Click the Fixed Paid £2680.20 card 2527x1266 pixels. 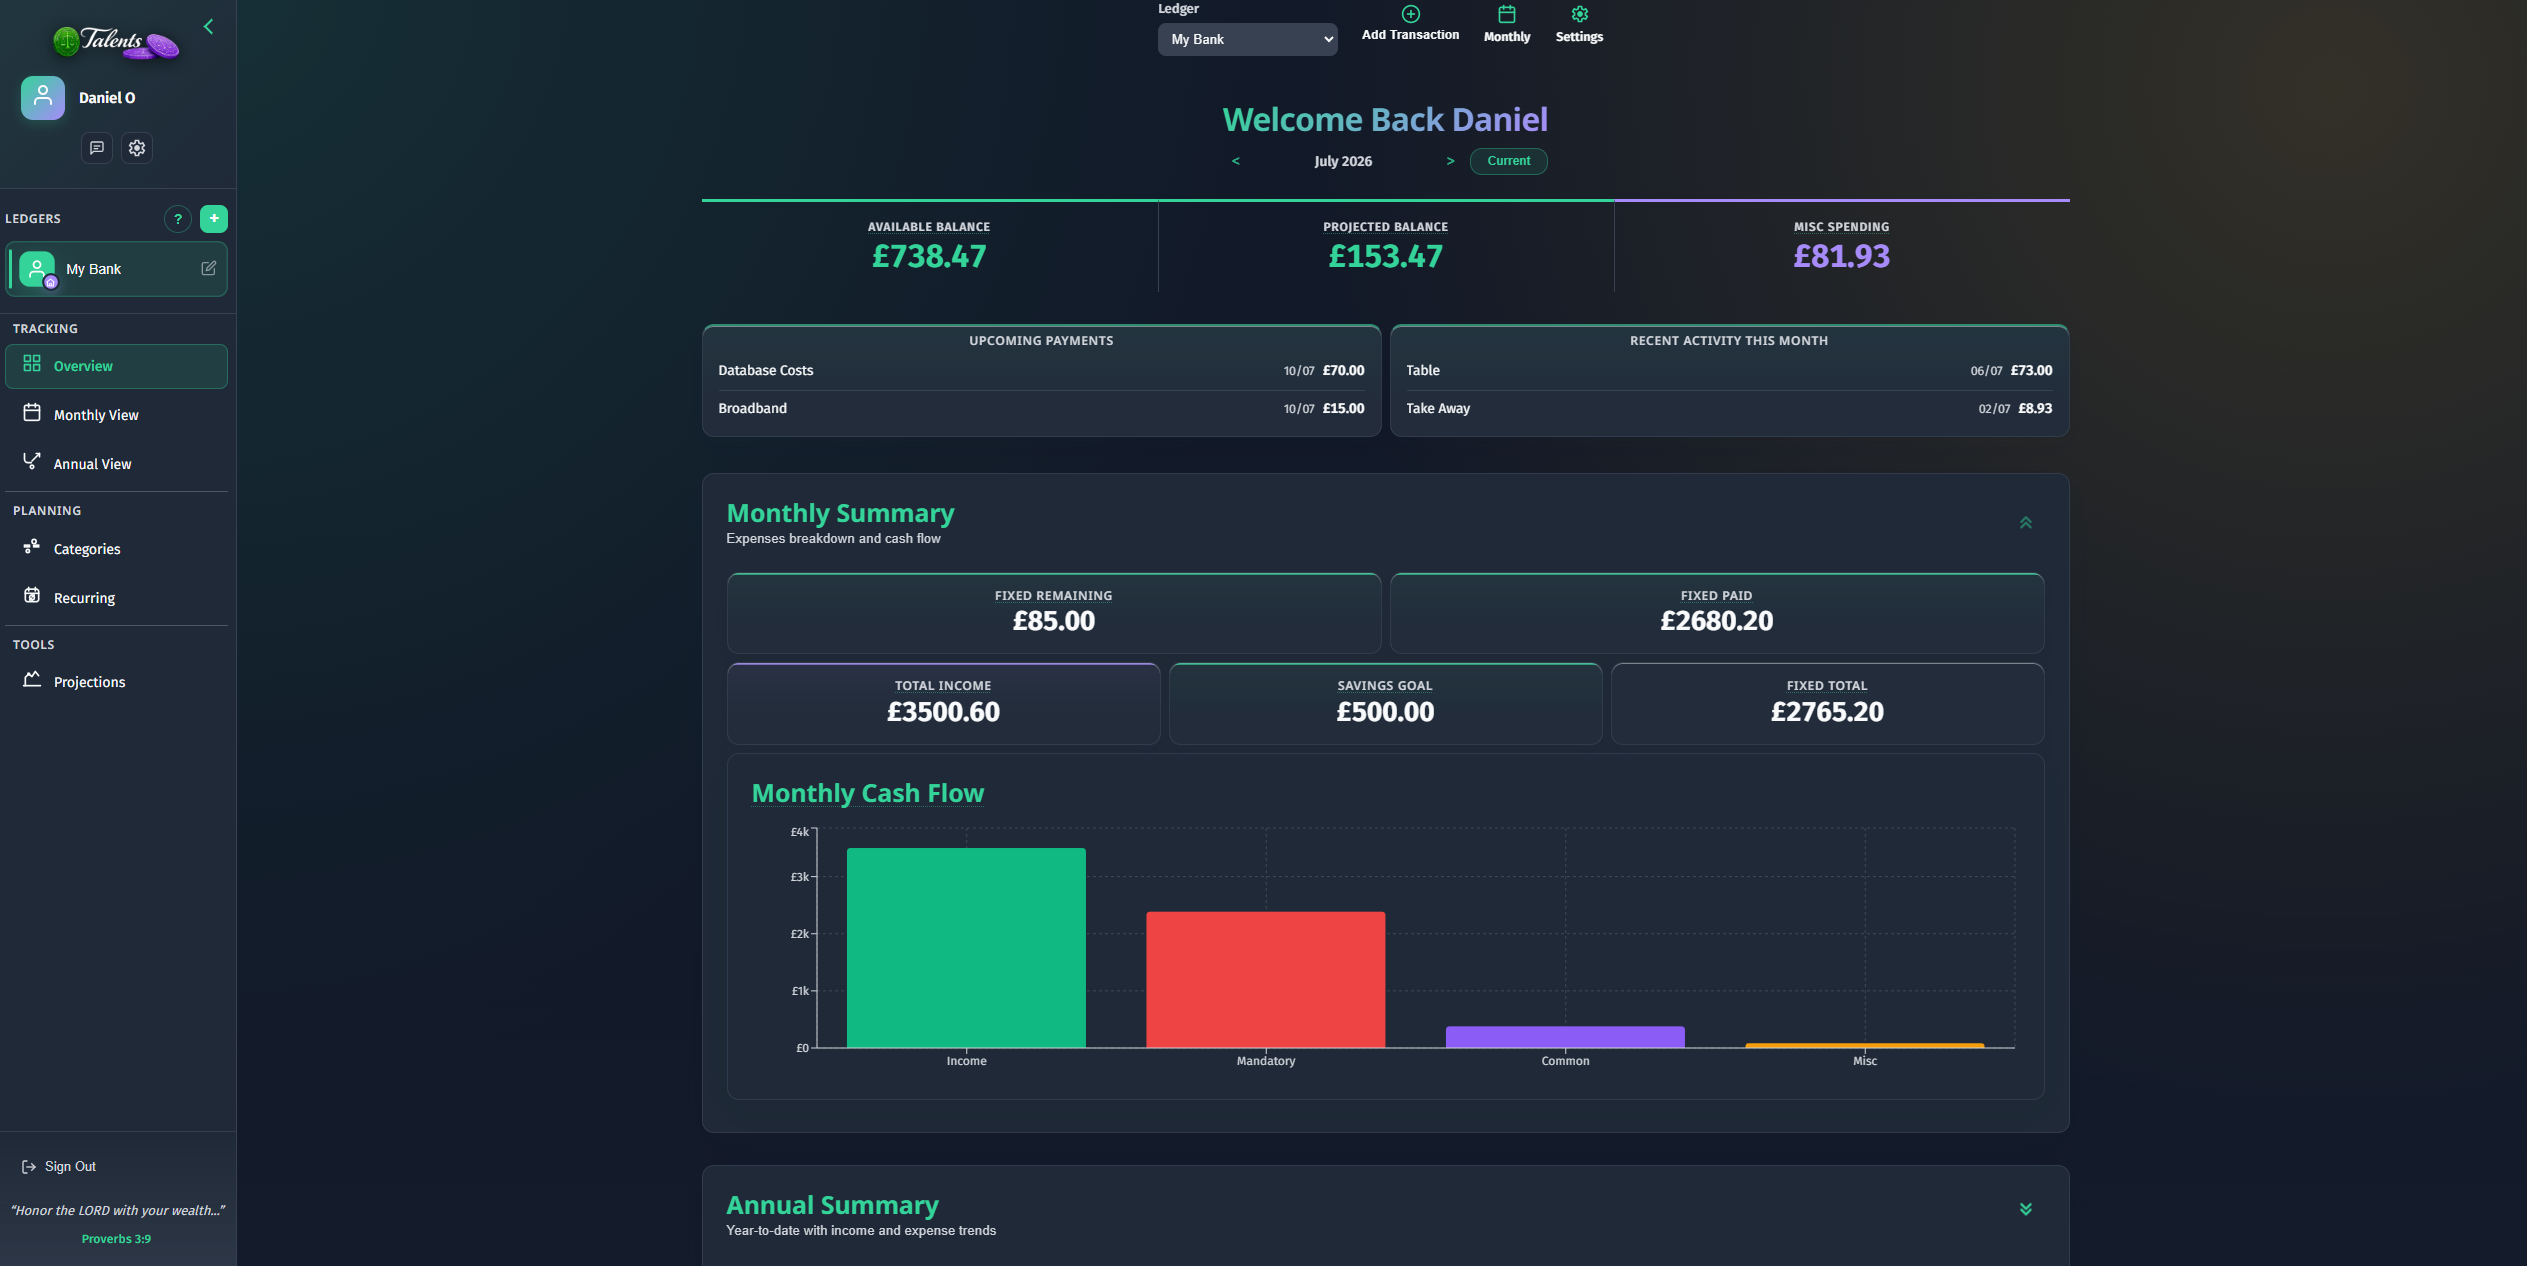coord(1717,613)
